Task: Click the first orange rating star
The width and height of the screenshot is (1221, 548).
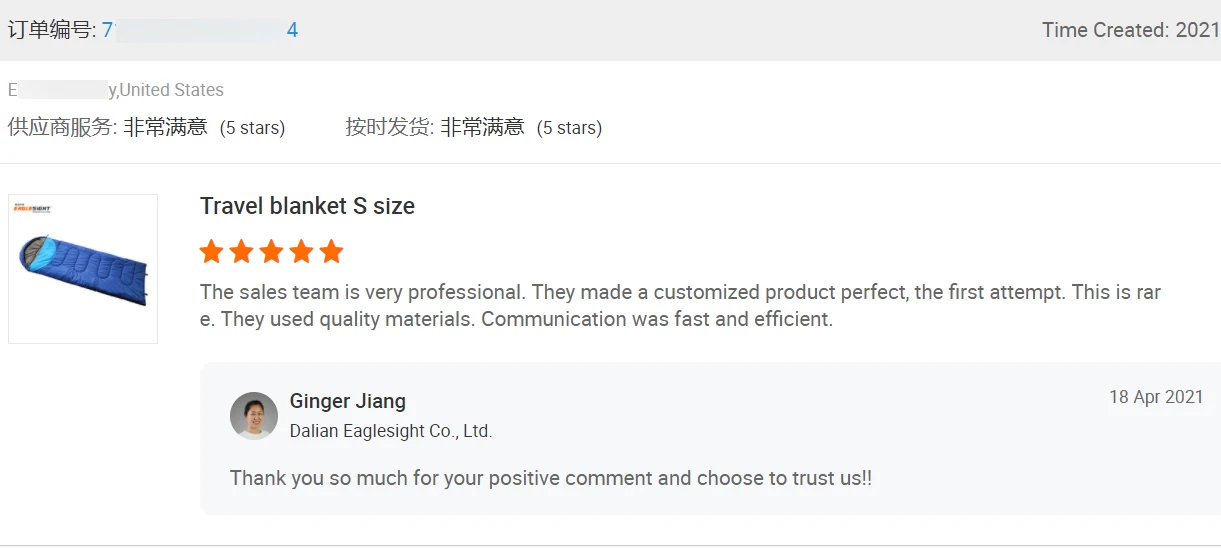Action: (x=211, y=252)
